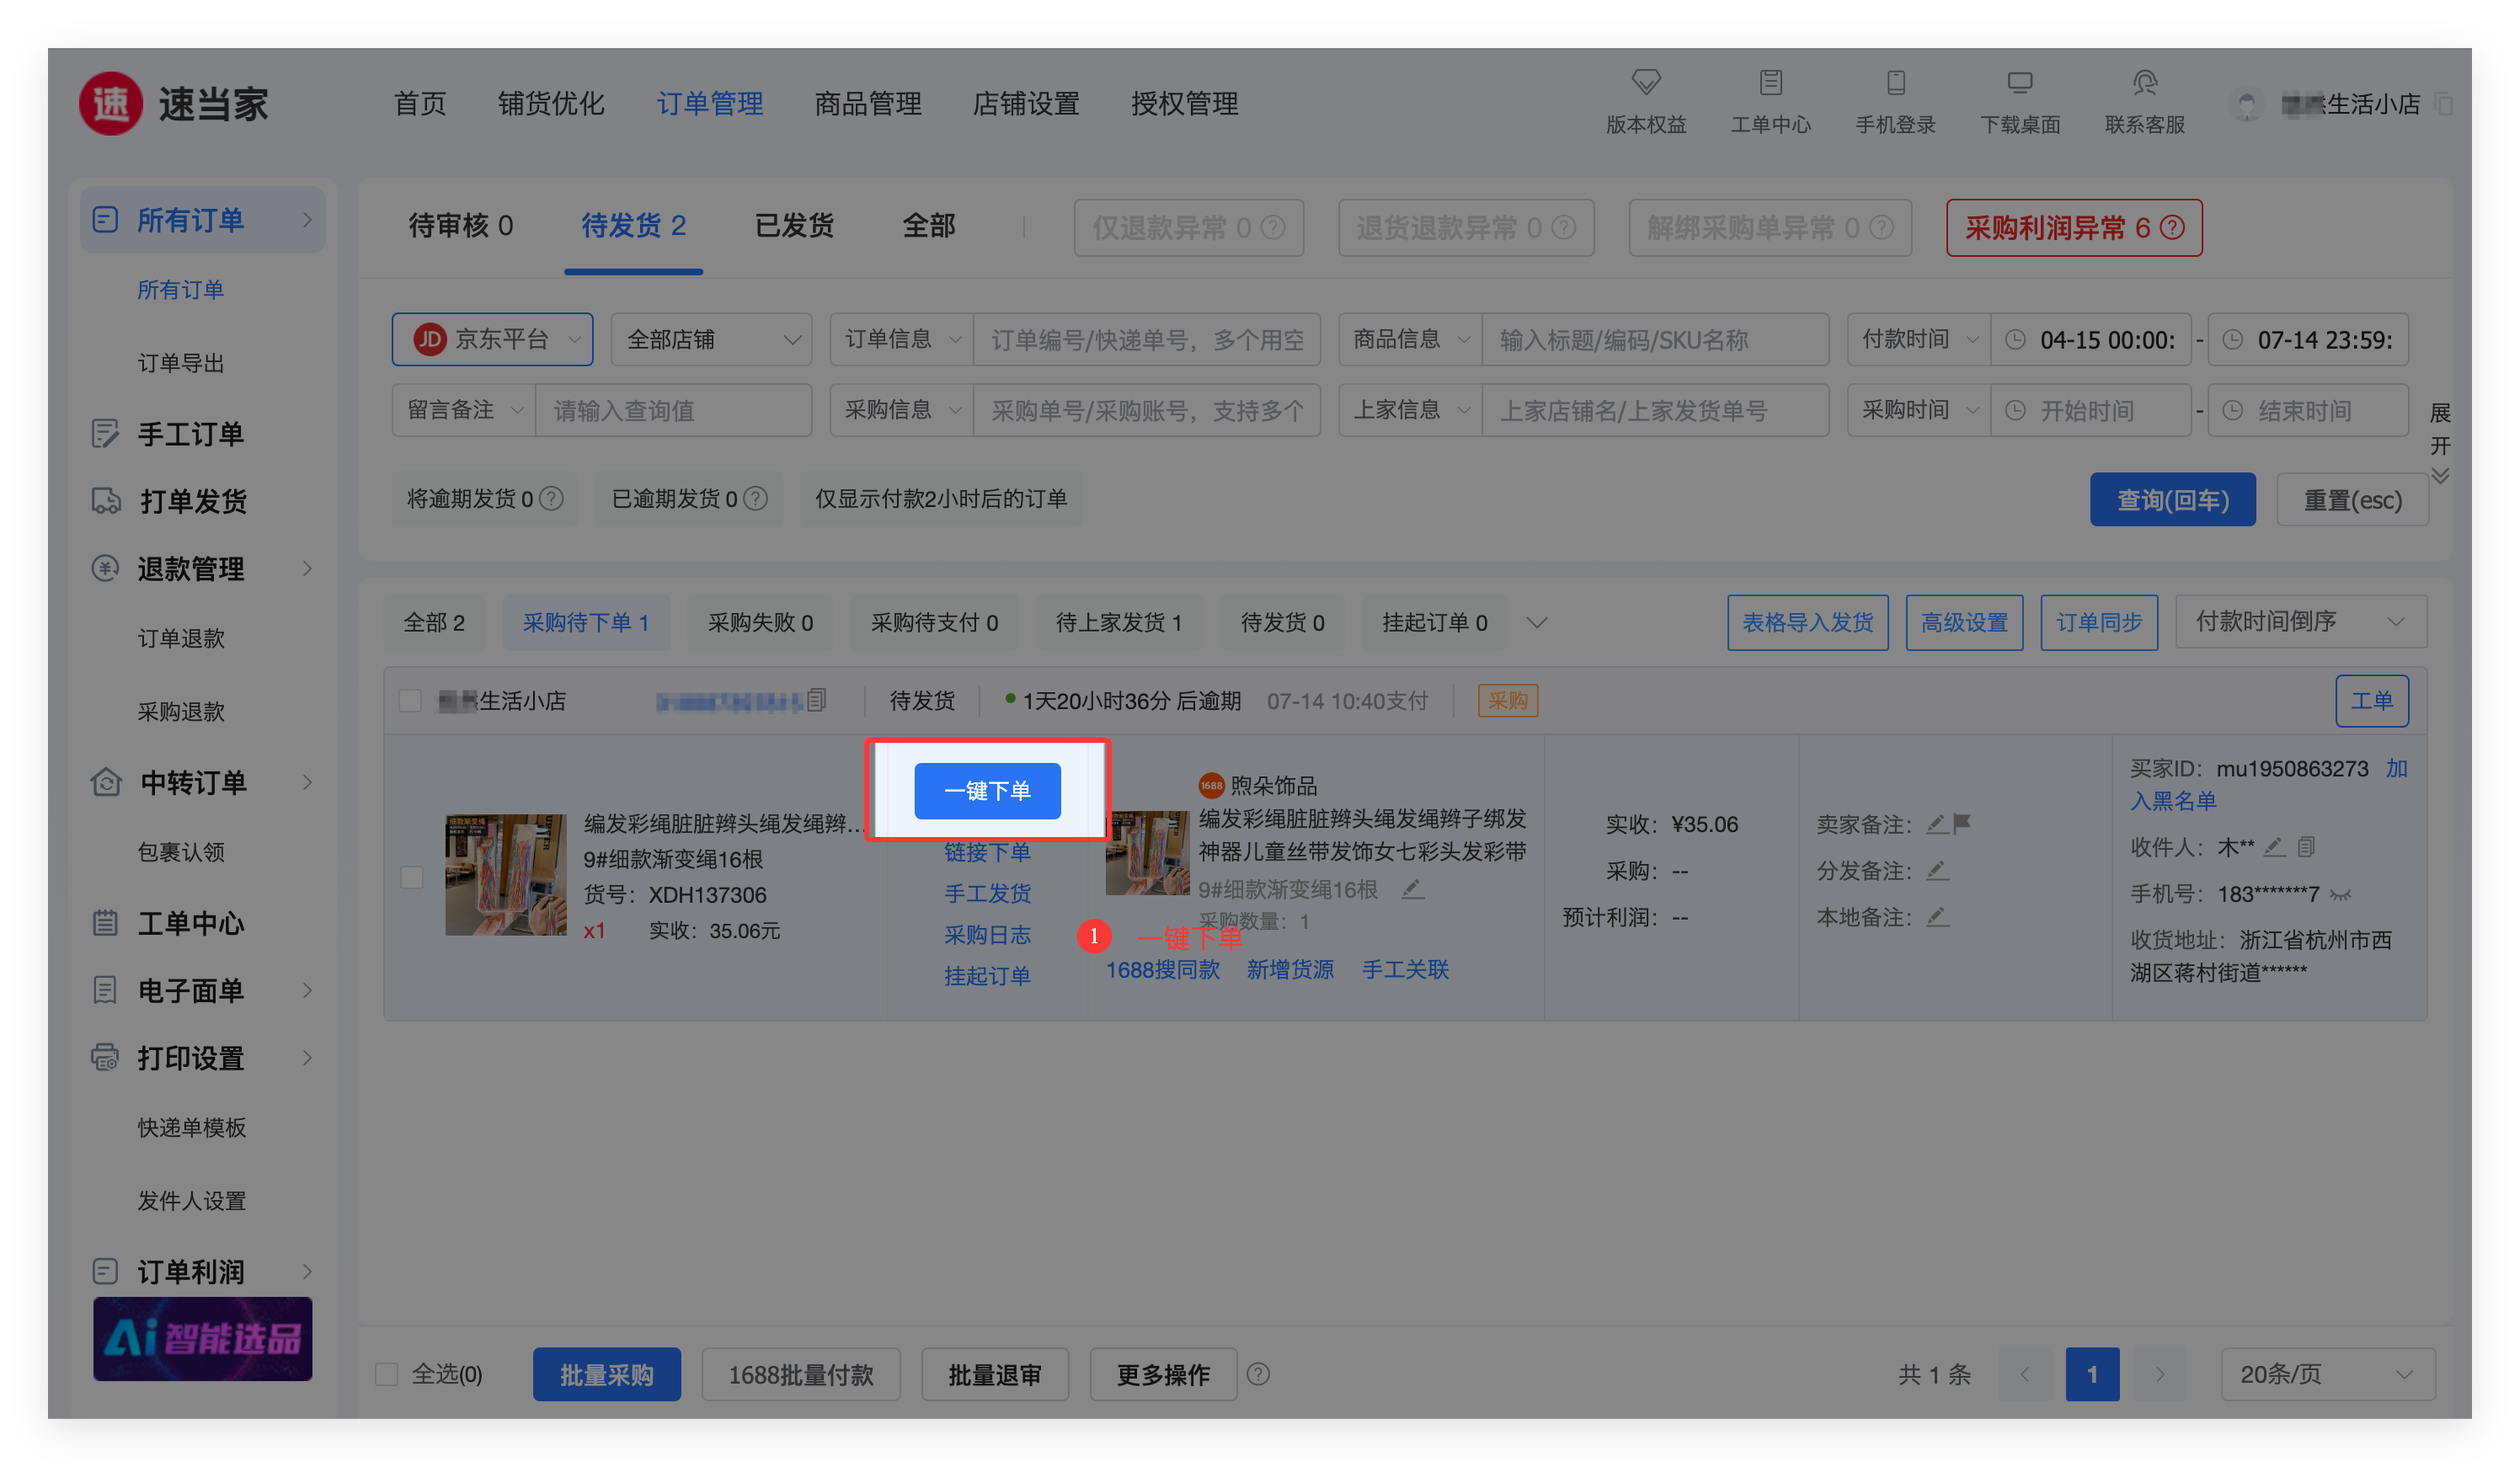Click help icon beside 采购利润异常
This screenshot has height=1467, width=2520.
tap(2172, 228)
